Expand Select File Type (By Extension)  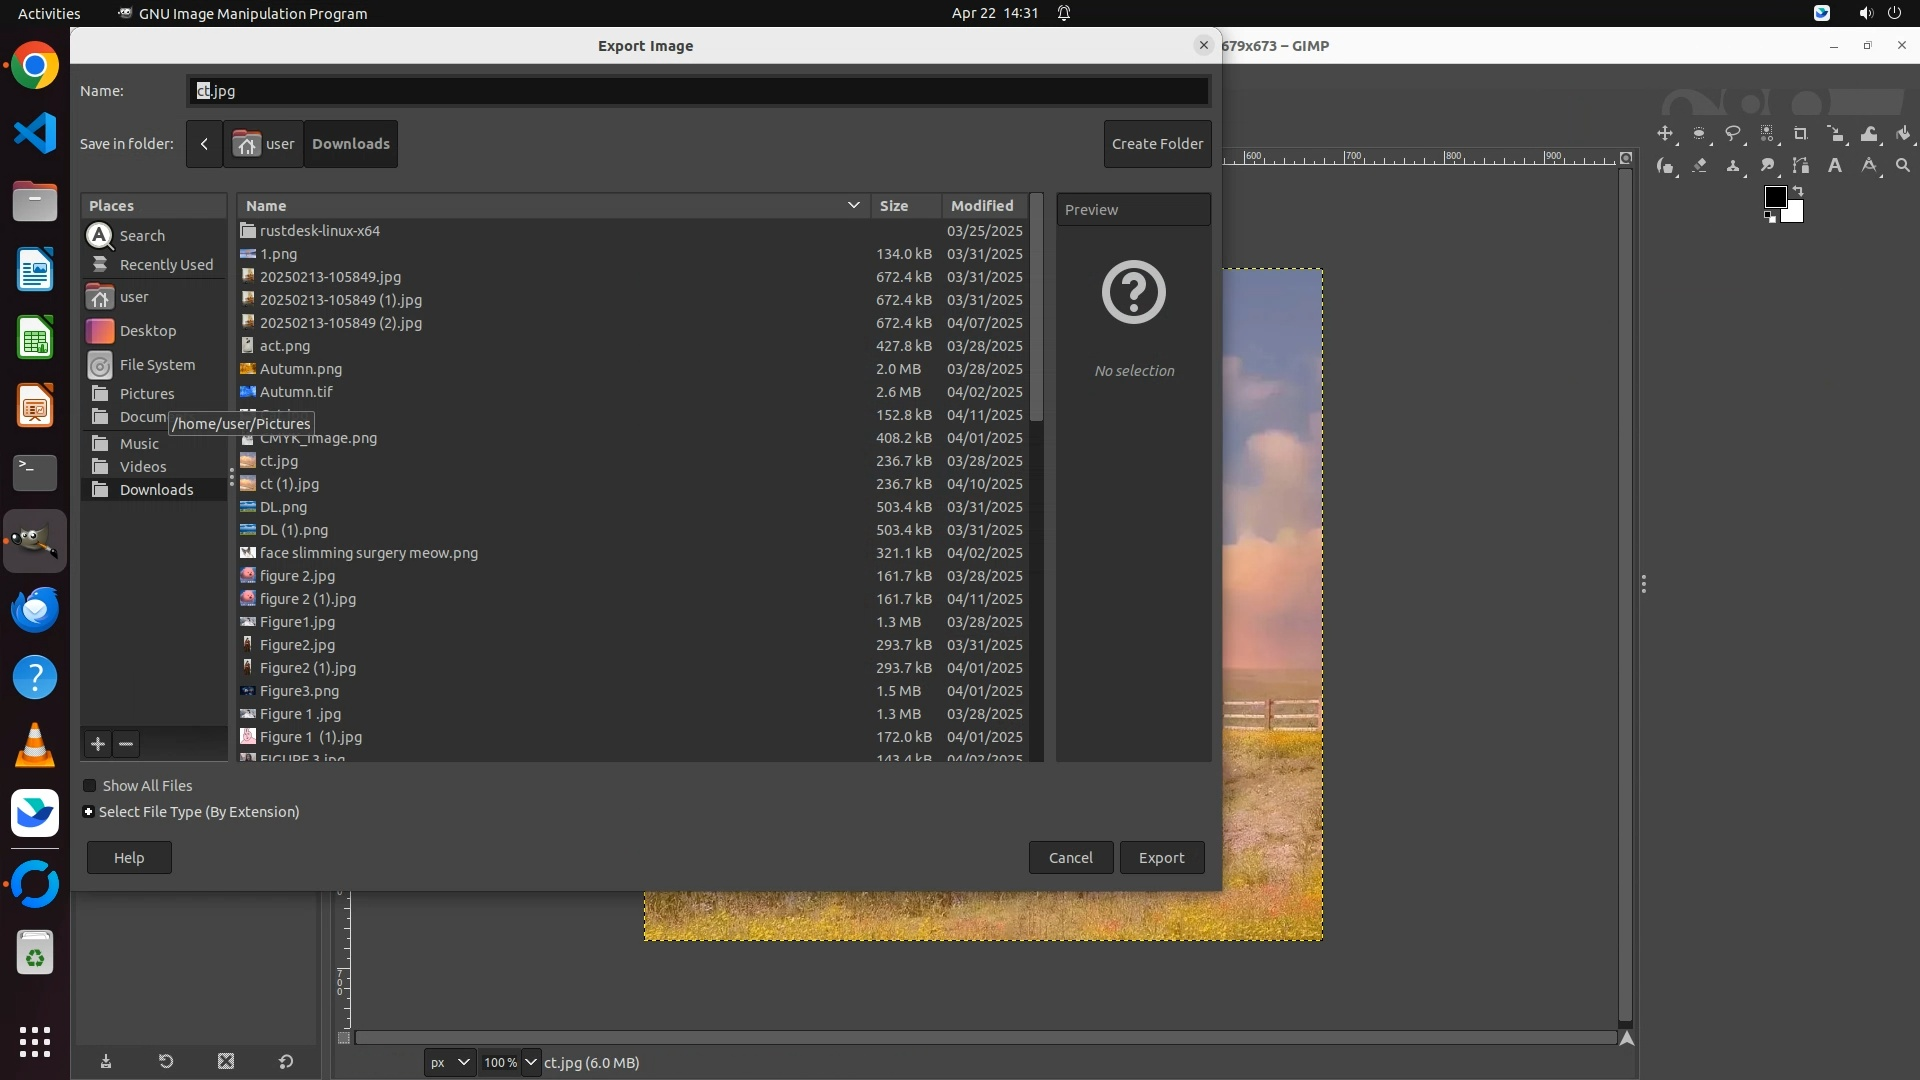pos(89,812)
